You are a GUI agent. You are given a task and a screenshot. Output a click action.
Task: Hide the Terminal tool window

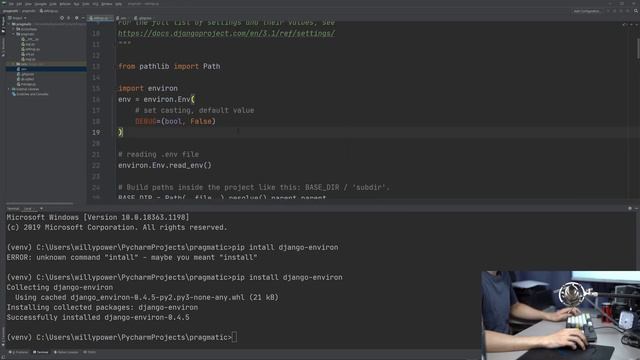coord(636,209)
